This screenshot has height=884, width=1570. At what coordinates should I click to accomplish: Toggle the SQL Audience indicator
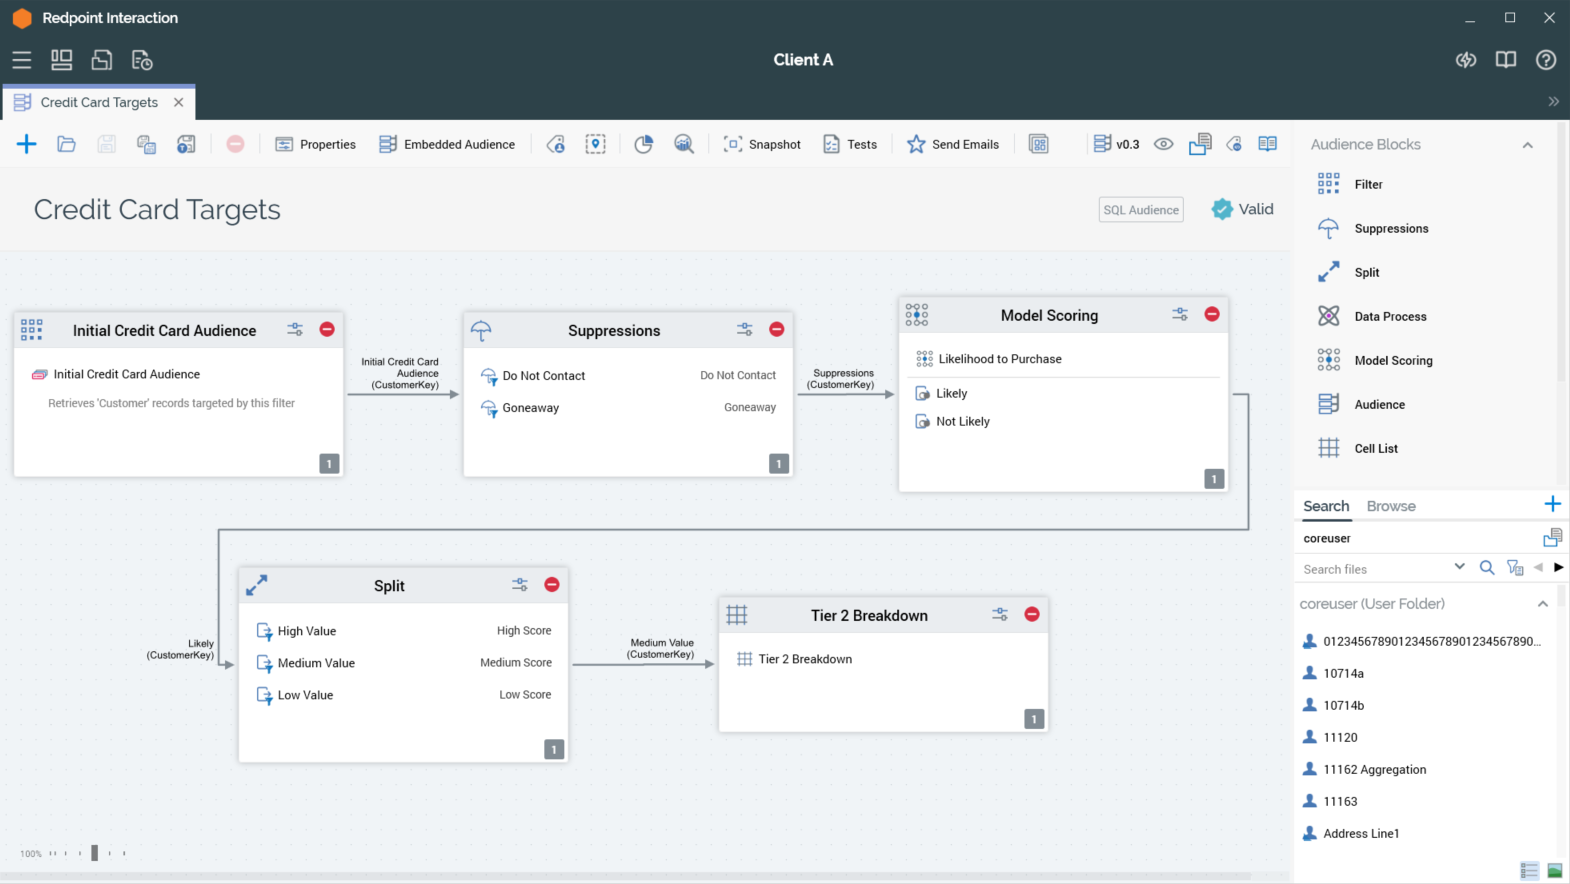(x=1140, y=210)
